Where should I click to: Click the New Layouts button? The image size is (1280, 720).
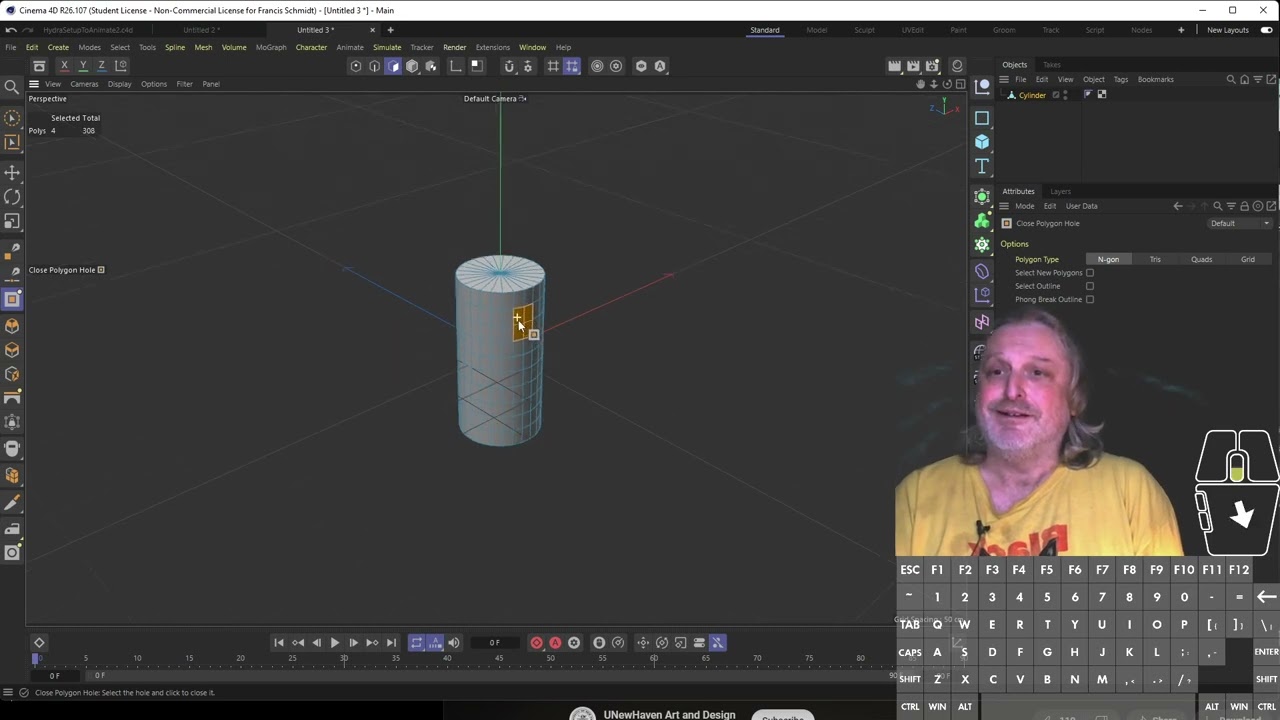[1228, 30]
